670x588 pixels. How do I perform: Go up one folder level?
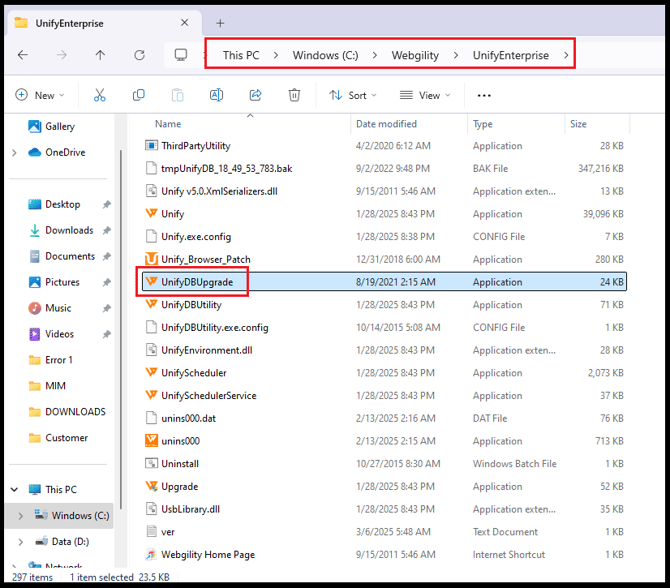point(100,55)
